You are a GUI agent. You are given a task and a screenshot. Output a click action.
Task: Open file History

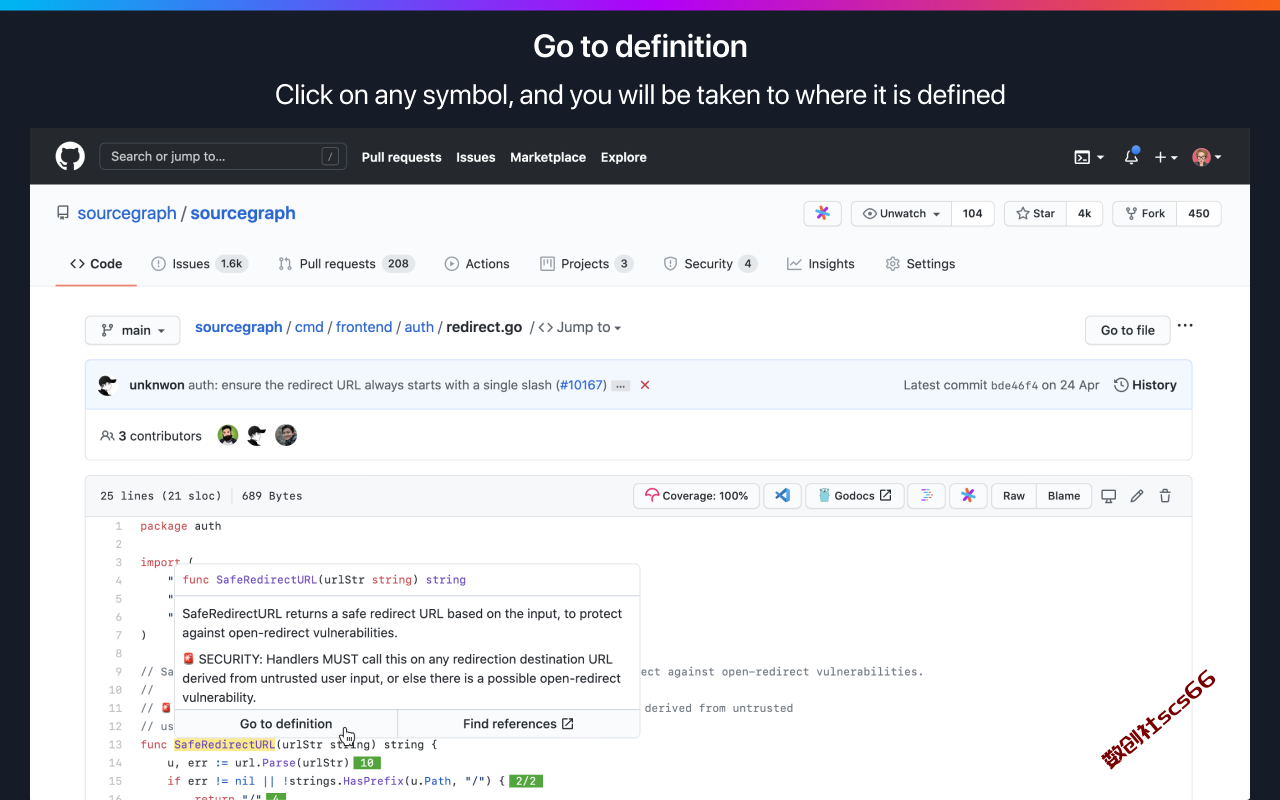(x=1145, y=385)
